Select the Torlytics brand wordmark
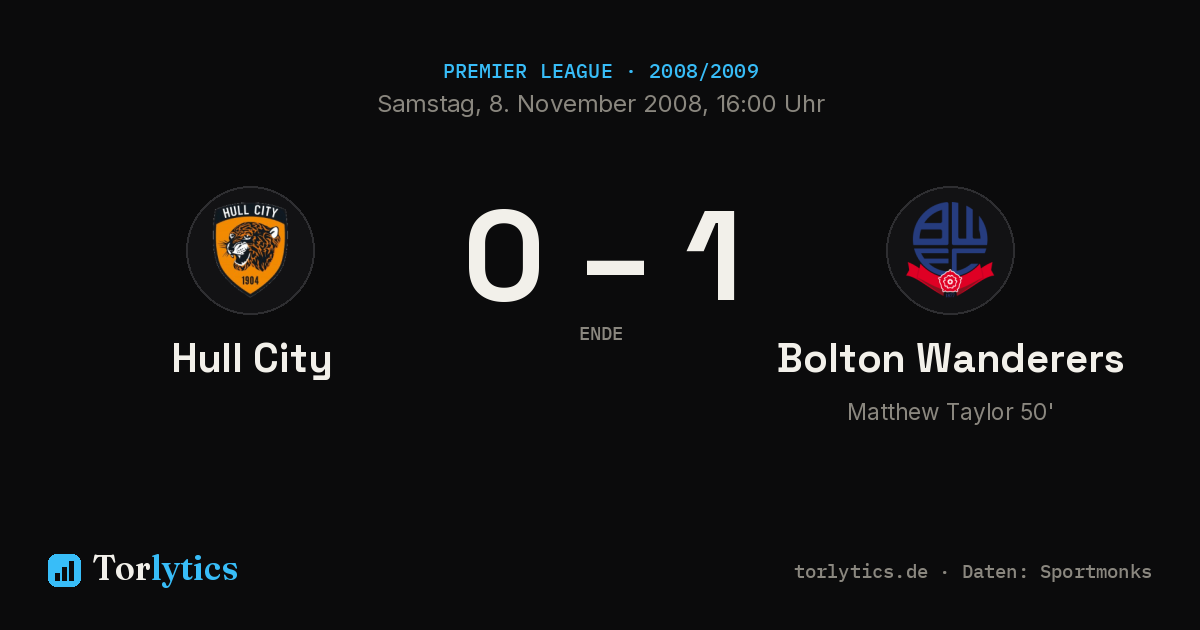This screenshot has height=630, width=1200. tap(165, 569)
